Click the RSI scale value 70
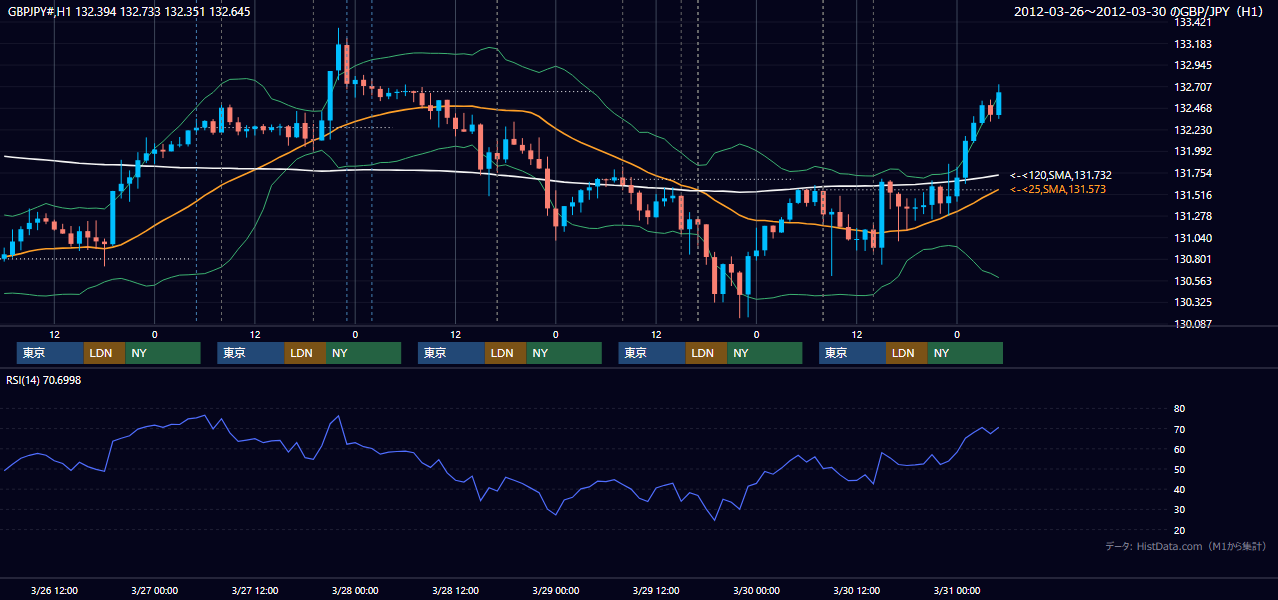 coord(1179,430)
